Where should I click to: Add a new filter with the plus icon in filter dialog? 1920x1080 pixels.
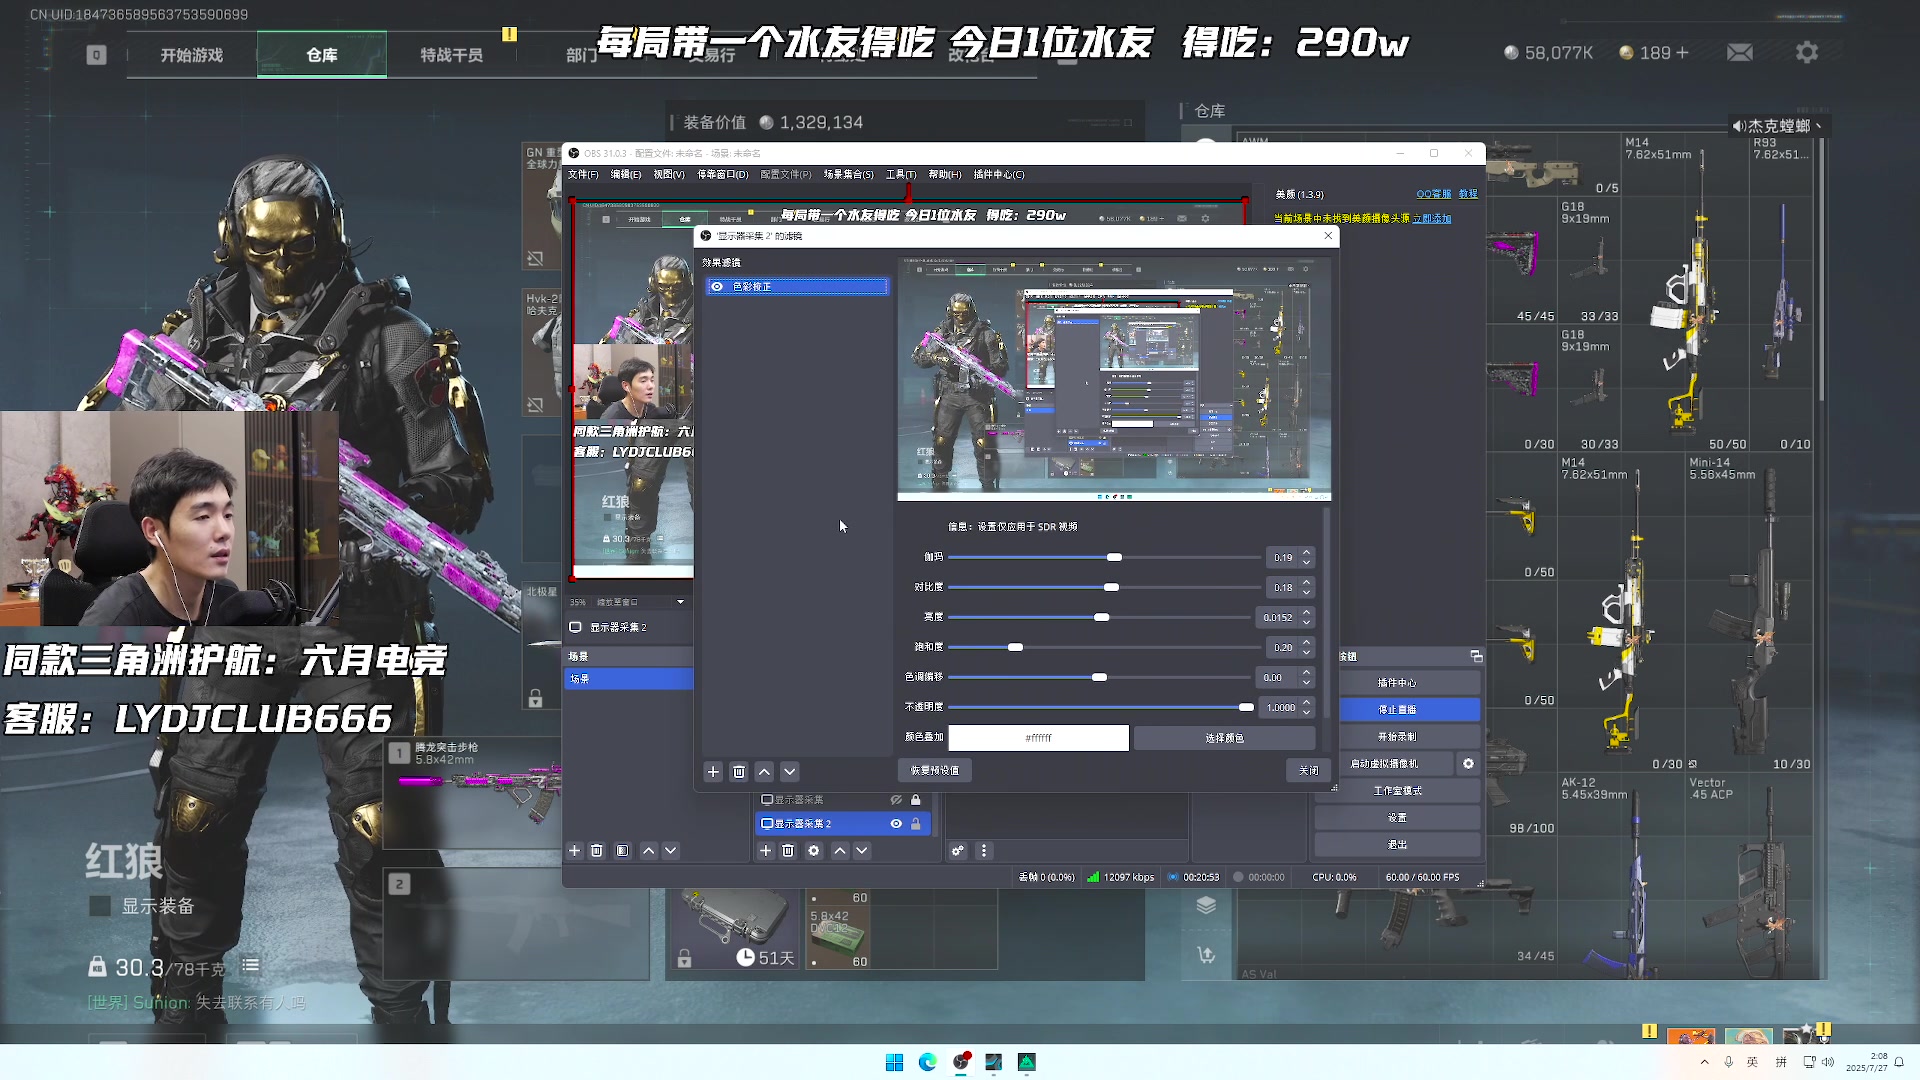tap(713, 772)
